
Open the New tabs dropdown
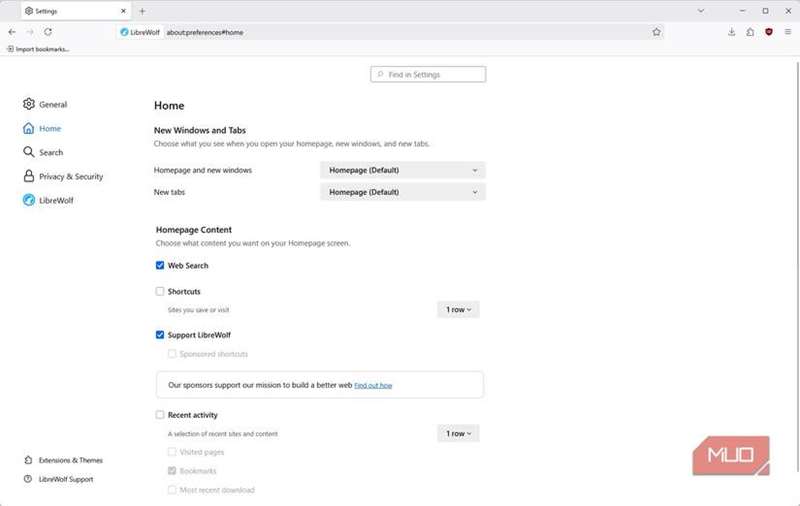point(403,192)
